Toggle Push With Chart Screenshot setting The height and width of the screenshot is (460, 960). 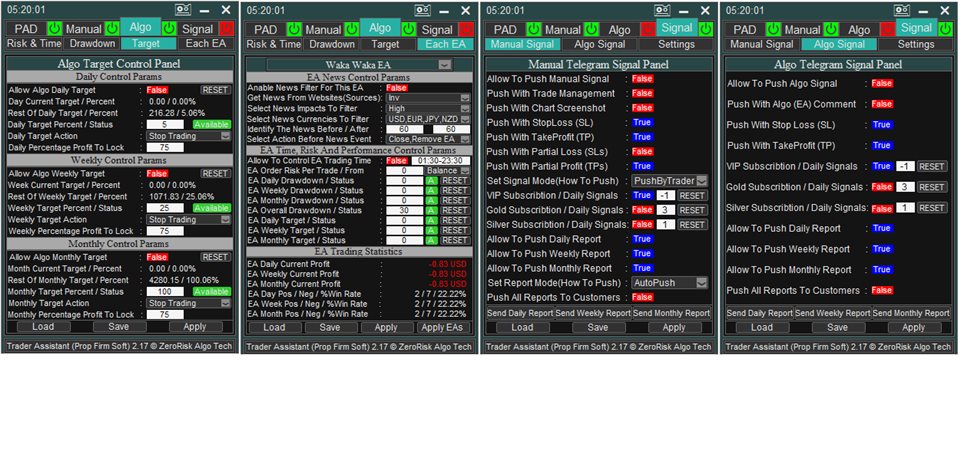tap(641, 108)
